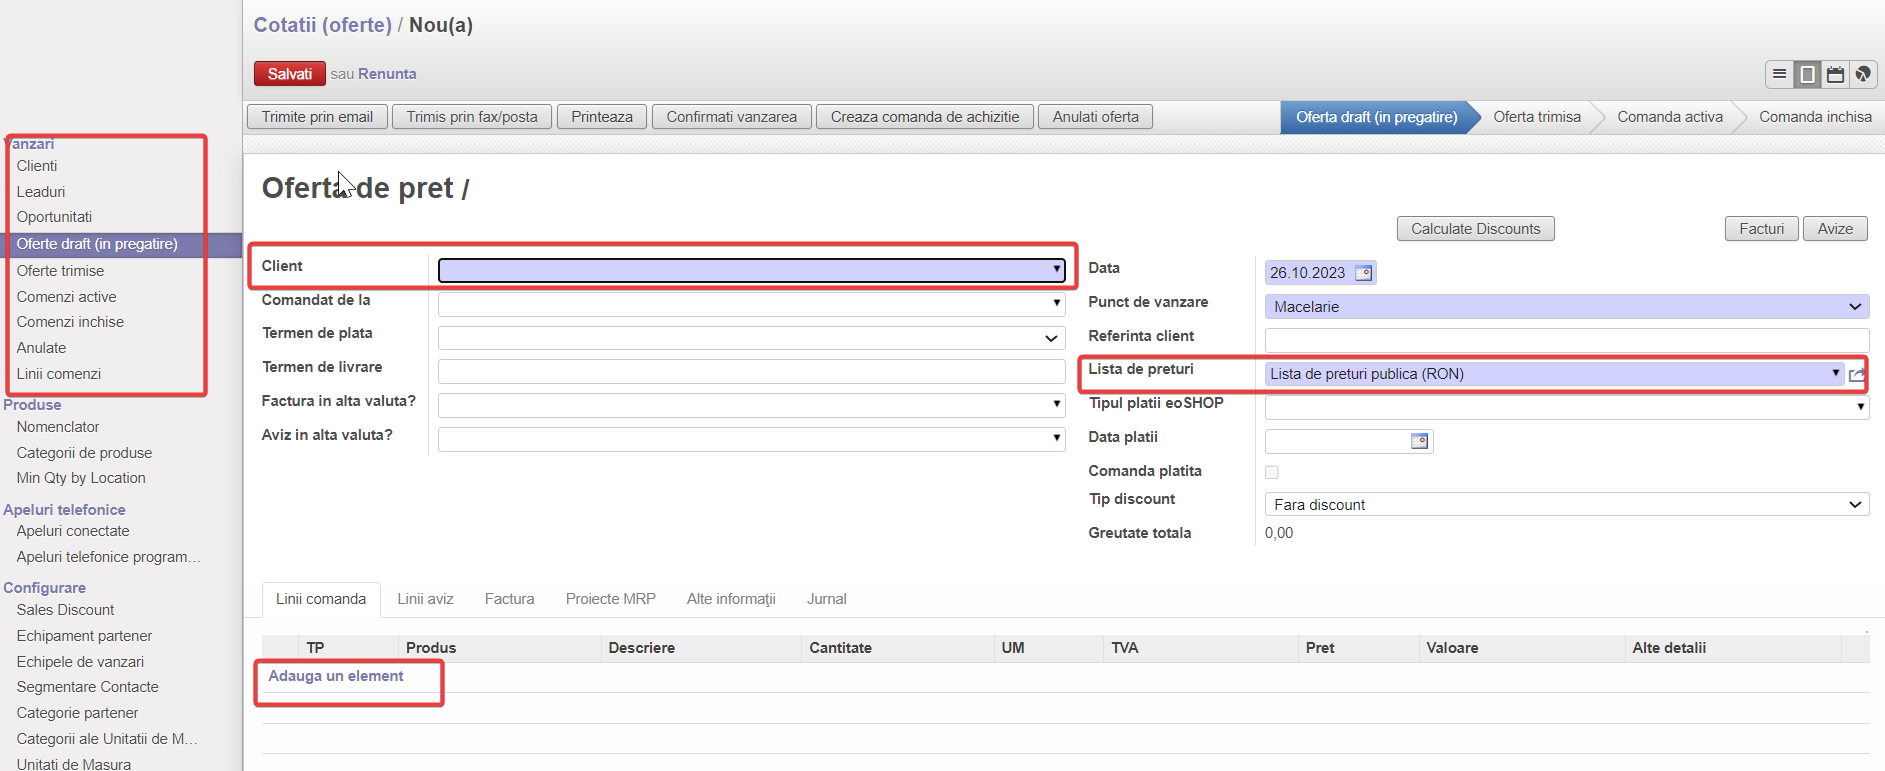Open the graph pie chart view
1885x771 pixels.
(x=1863, y=74)
